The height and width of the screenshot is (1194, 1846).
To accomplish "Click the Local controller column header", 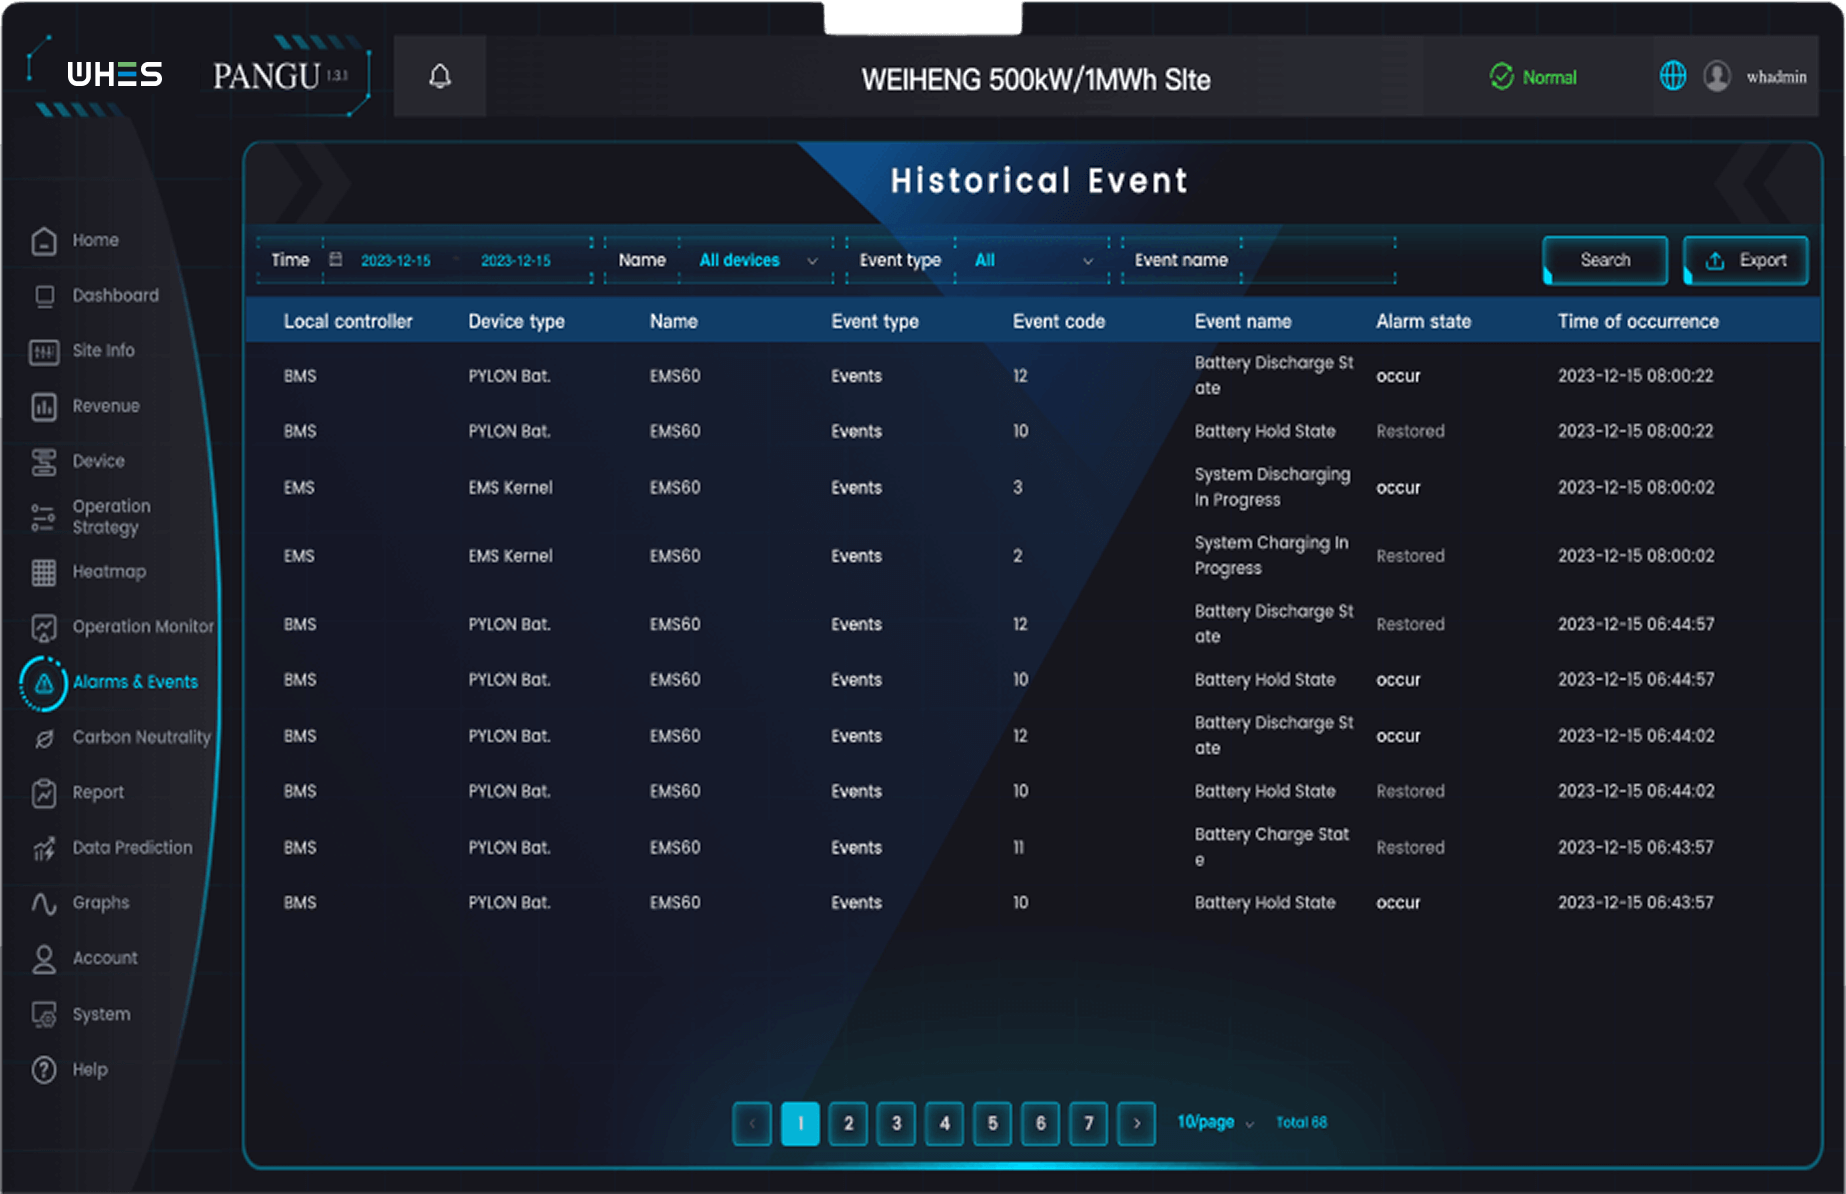I will [x=348, y=321].
